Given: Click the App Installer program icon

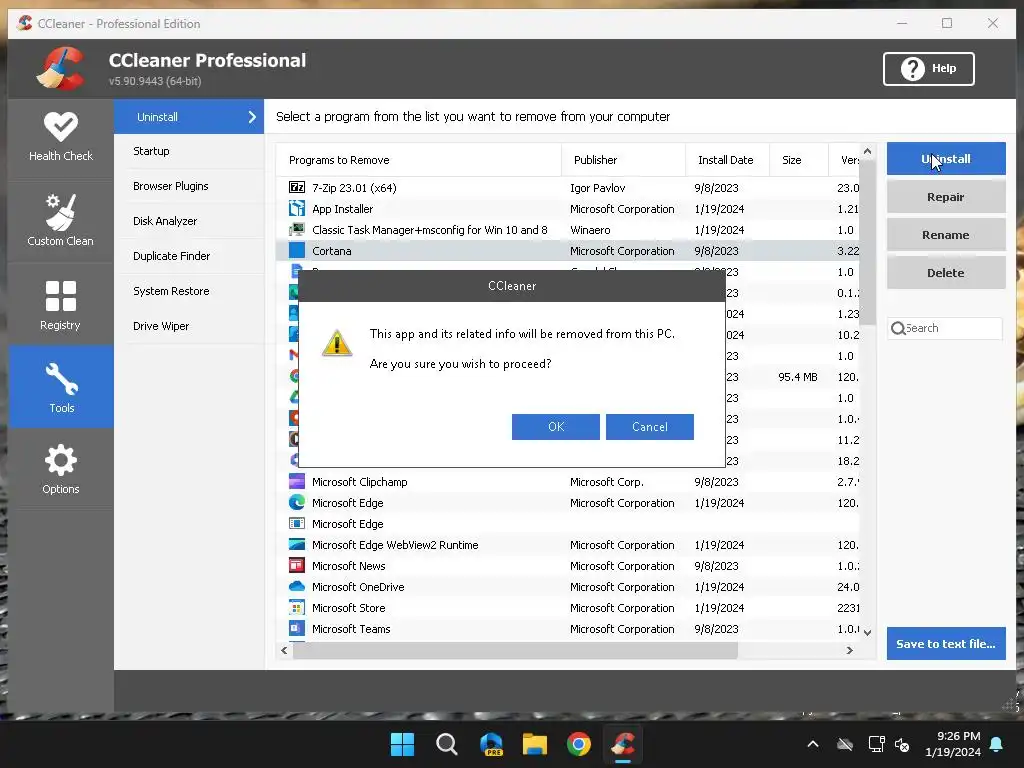Looking at the screenshot, I should click(x=296, y=208).
